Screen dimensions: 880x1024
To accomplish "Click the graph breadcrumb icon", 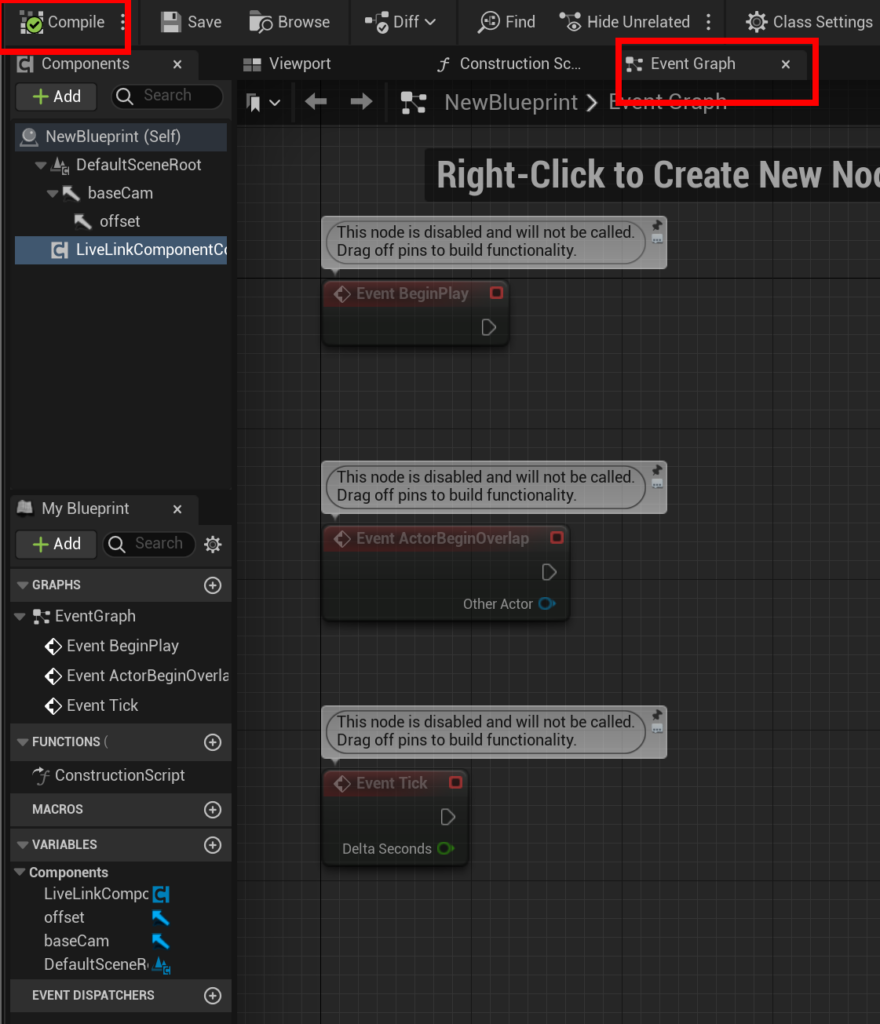I will [413, 103].
